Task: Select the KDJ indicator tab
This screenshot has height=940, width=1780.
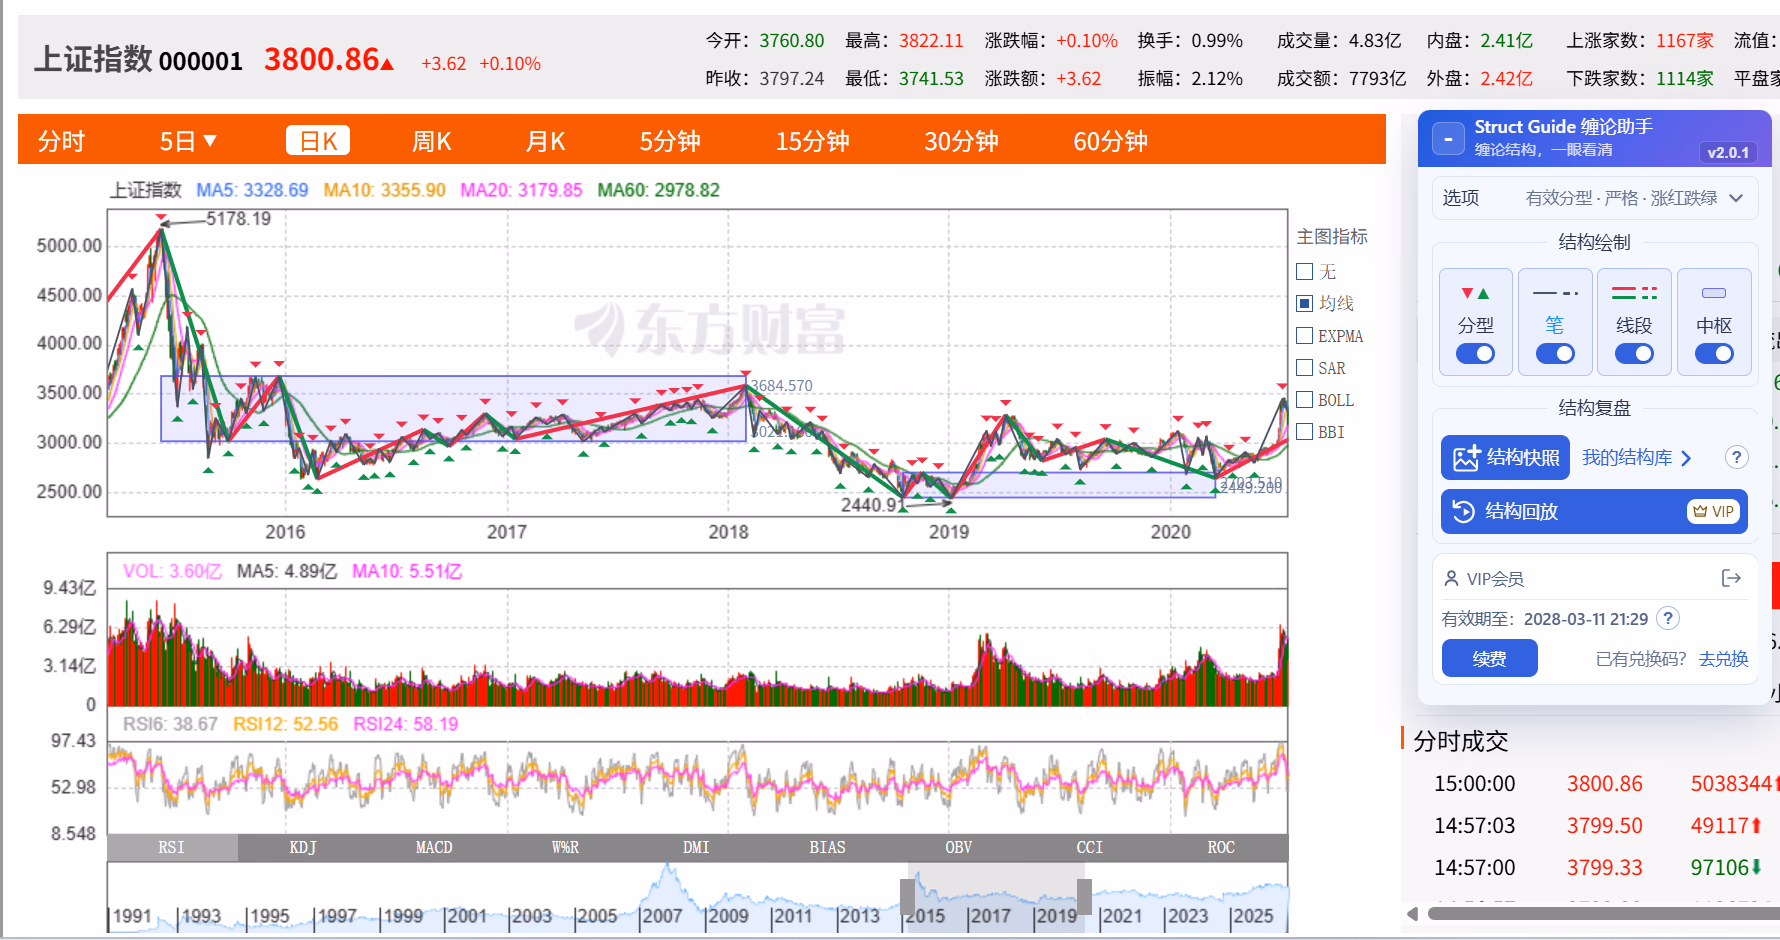Action: pyautogui.click(x=303, y=847)
